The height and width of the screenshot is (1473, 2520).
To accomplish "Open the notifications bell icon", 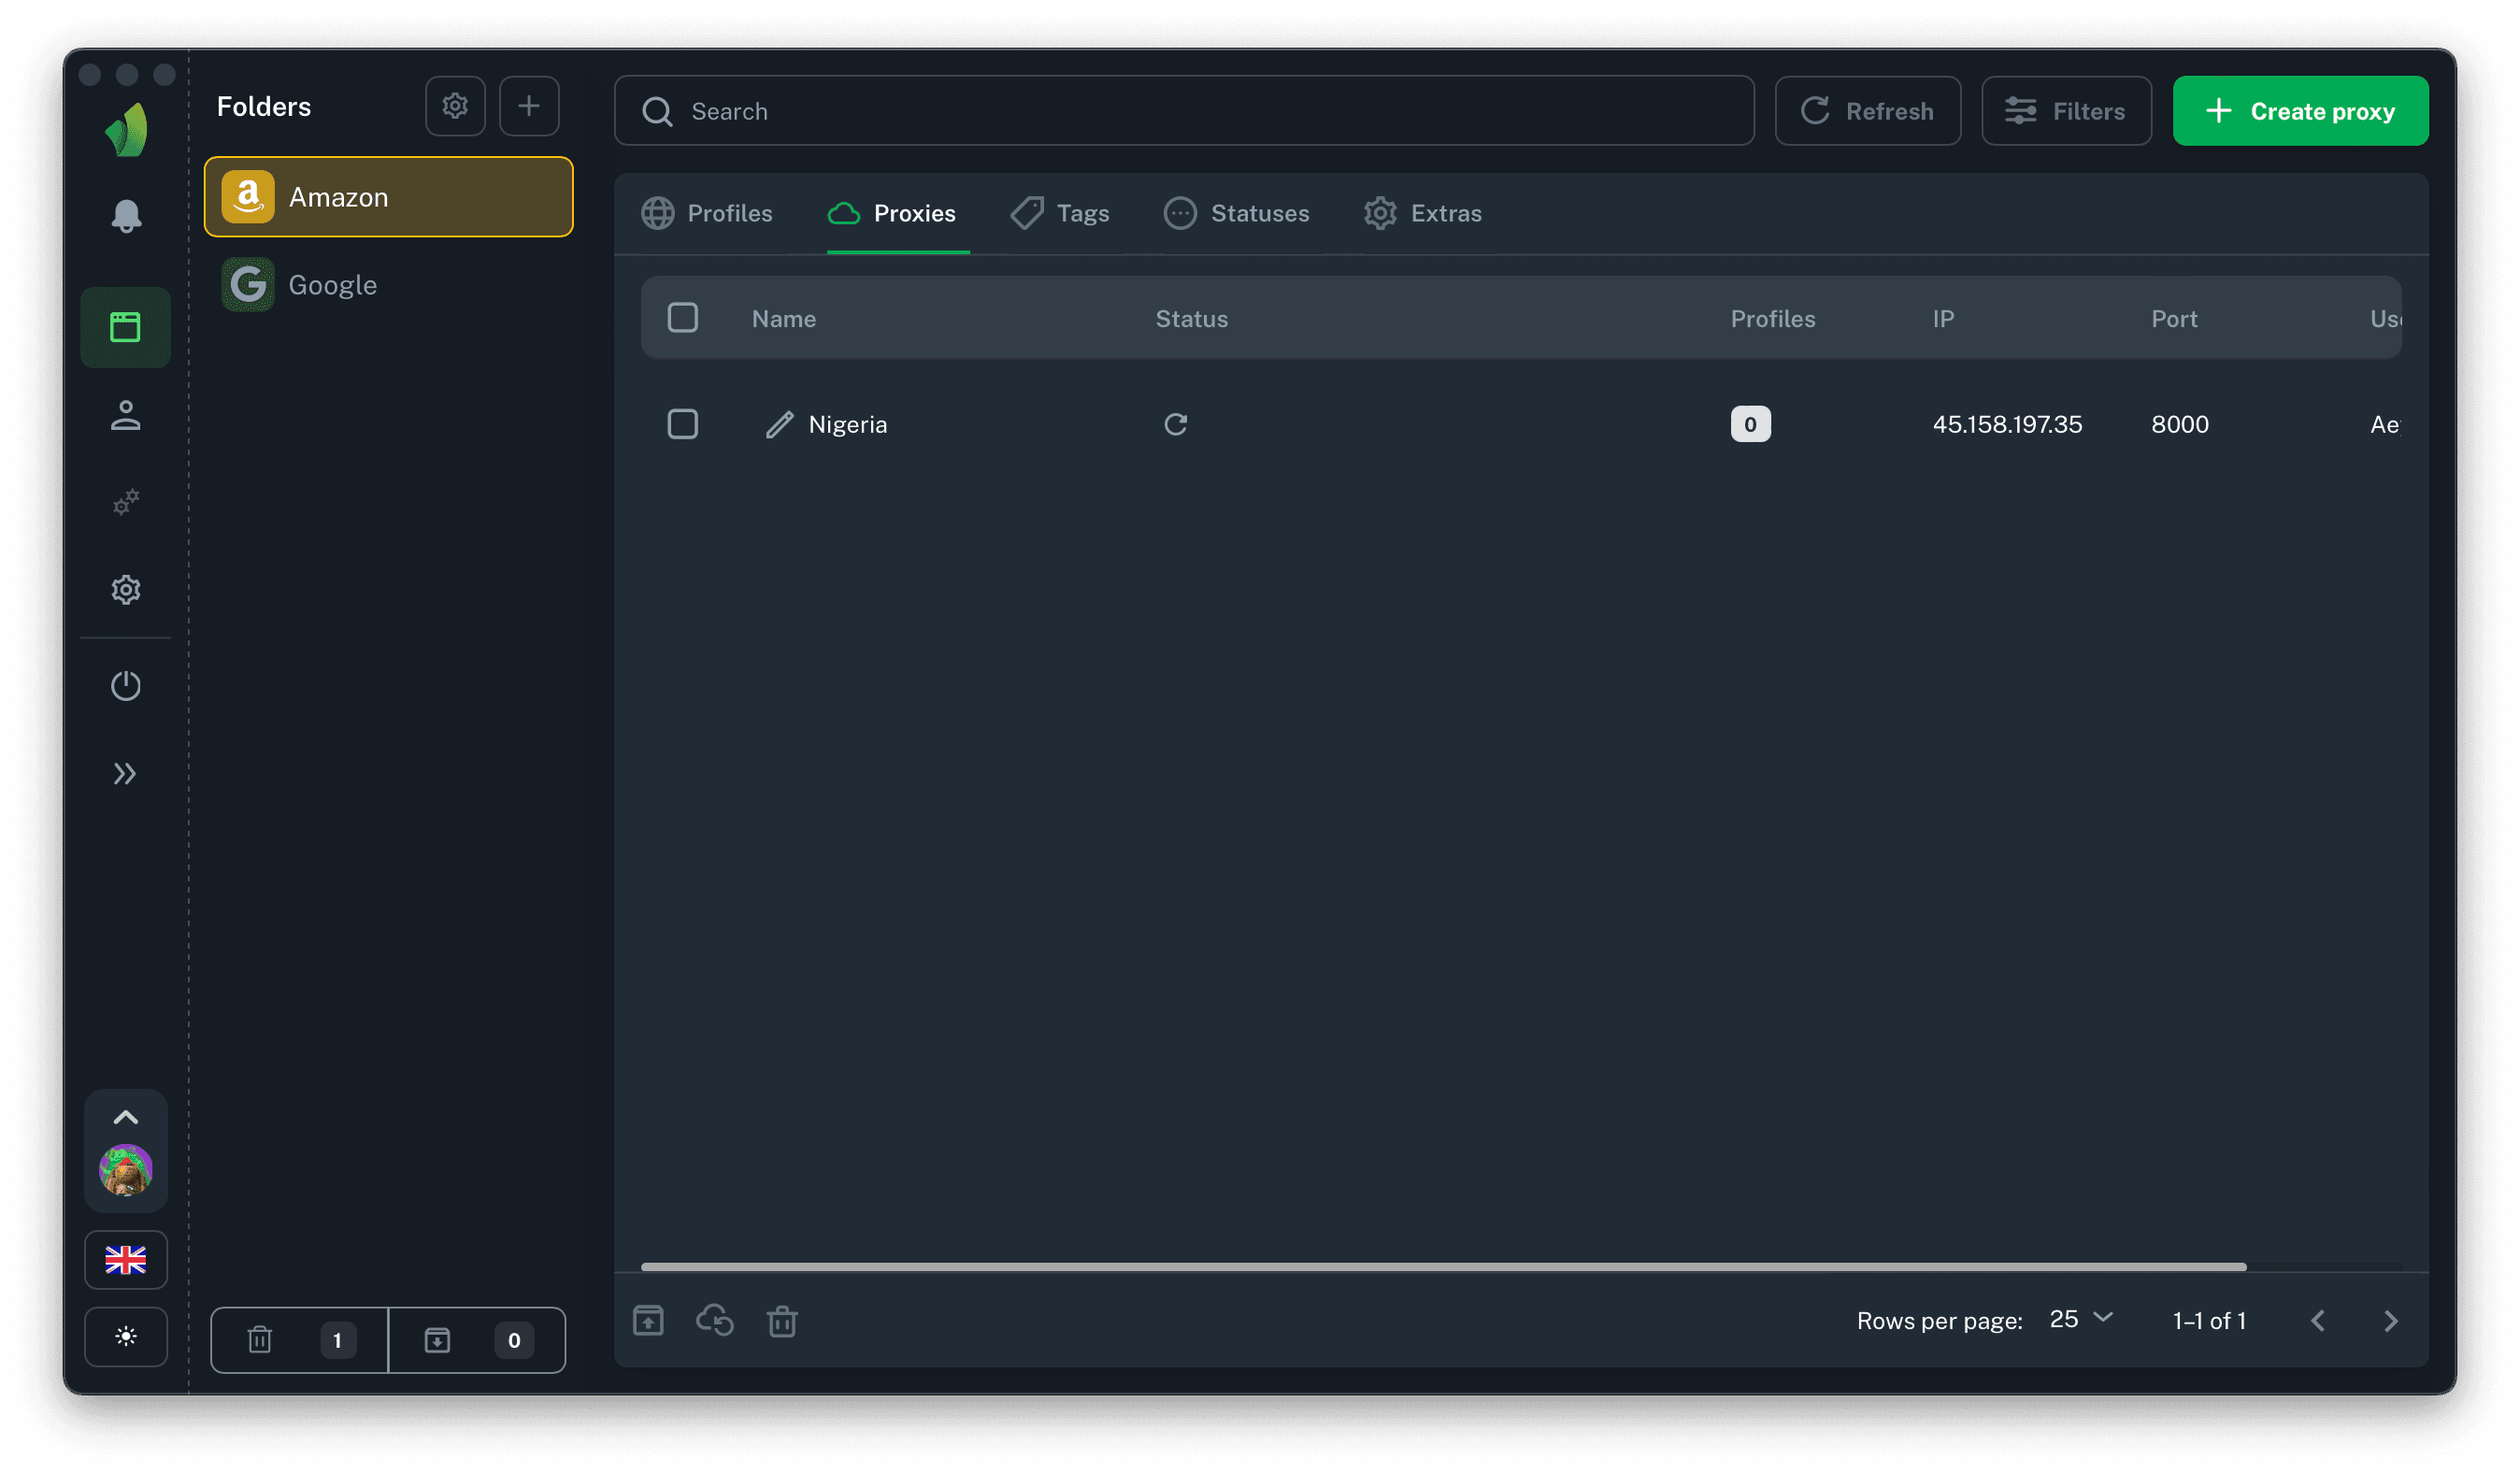I will (x=126, y=216).
